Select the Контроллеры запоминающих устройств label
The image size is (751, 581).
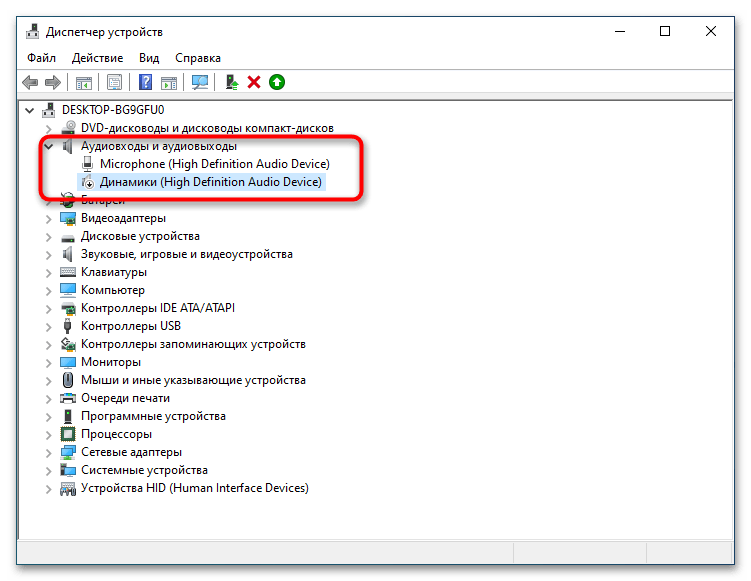(x=193, y=344)
